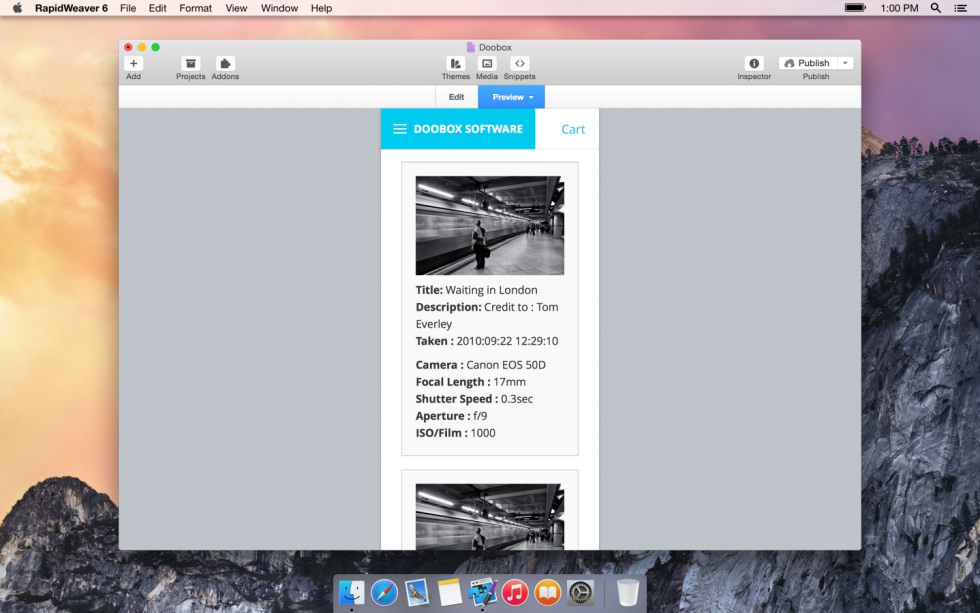Click the 'Aperture : f/9' line

coord(451,416)
